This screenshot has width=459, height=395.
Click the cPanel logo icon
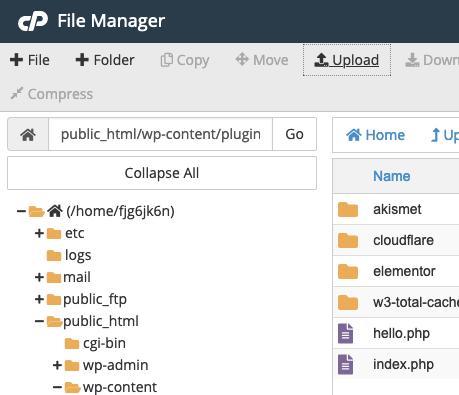tap(33, 21)
